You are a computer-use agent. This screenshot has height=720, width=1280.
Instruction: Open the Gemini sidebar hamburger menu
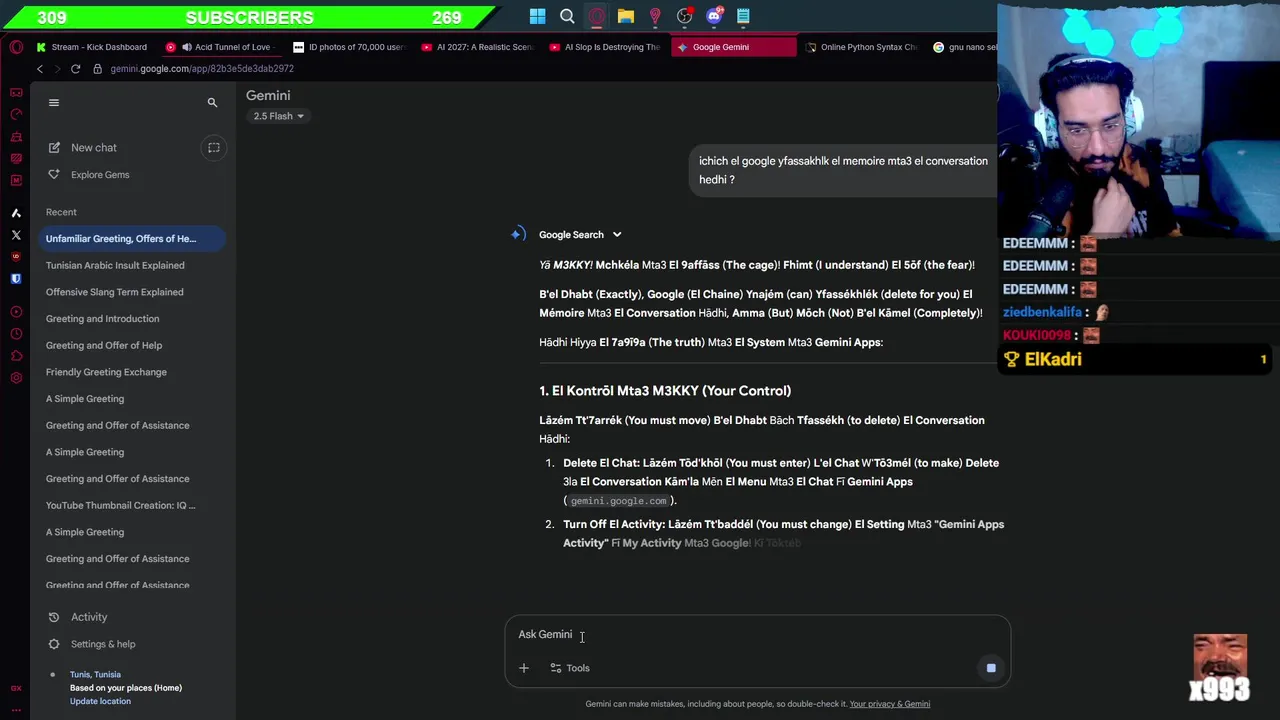pyautogui.click(x=54, y=102)
